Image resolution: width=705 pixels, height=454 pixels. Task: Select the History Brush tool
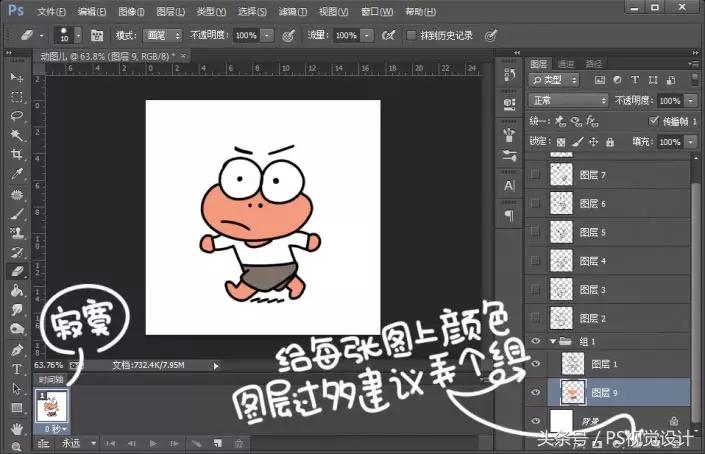(17, 252)
